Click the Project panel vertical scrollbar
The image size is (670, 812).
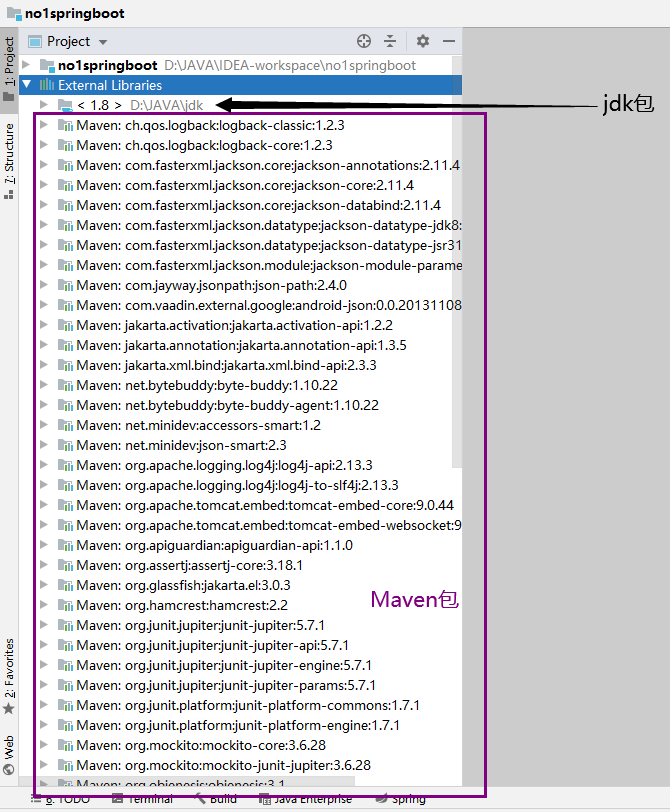(x=457, y=262)
